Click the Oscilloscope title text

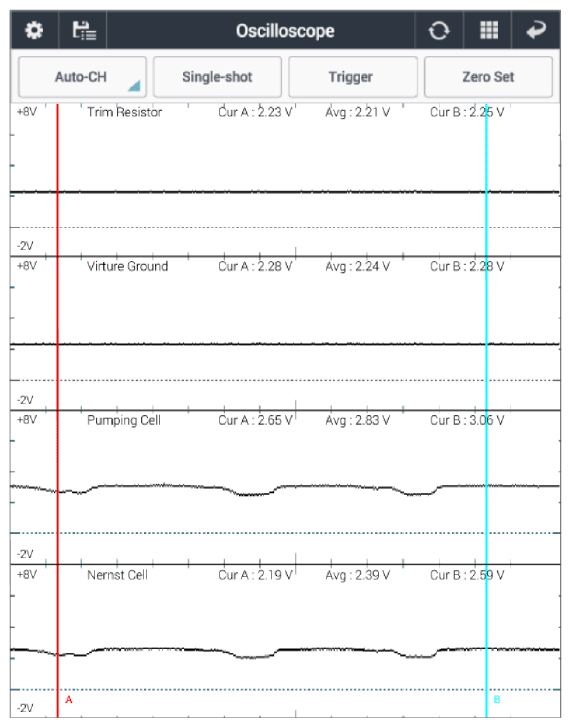pos(285,31)
